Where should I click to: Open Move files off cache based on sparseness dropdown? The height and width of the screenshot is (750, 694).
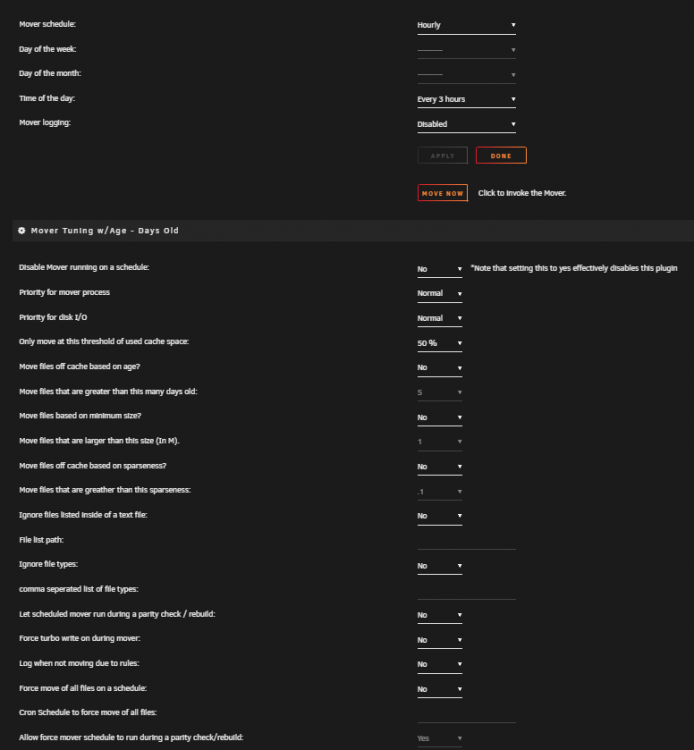(440, 466)
